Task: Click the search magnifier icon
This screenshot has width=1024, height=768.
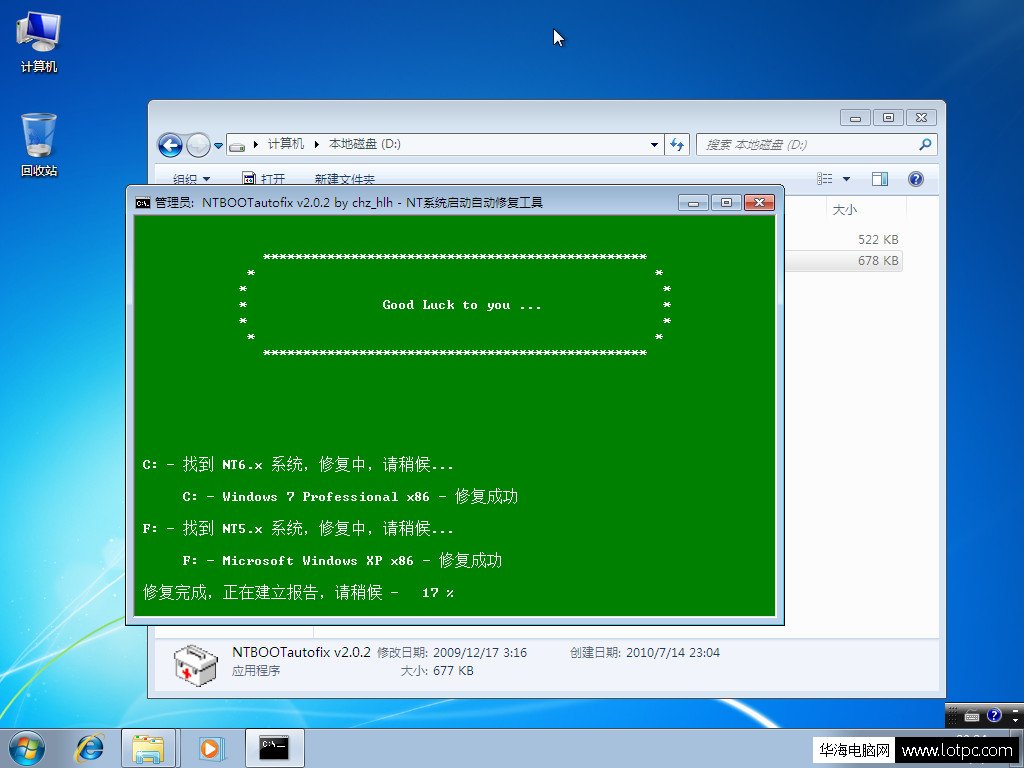Action: 925,144
